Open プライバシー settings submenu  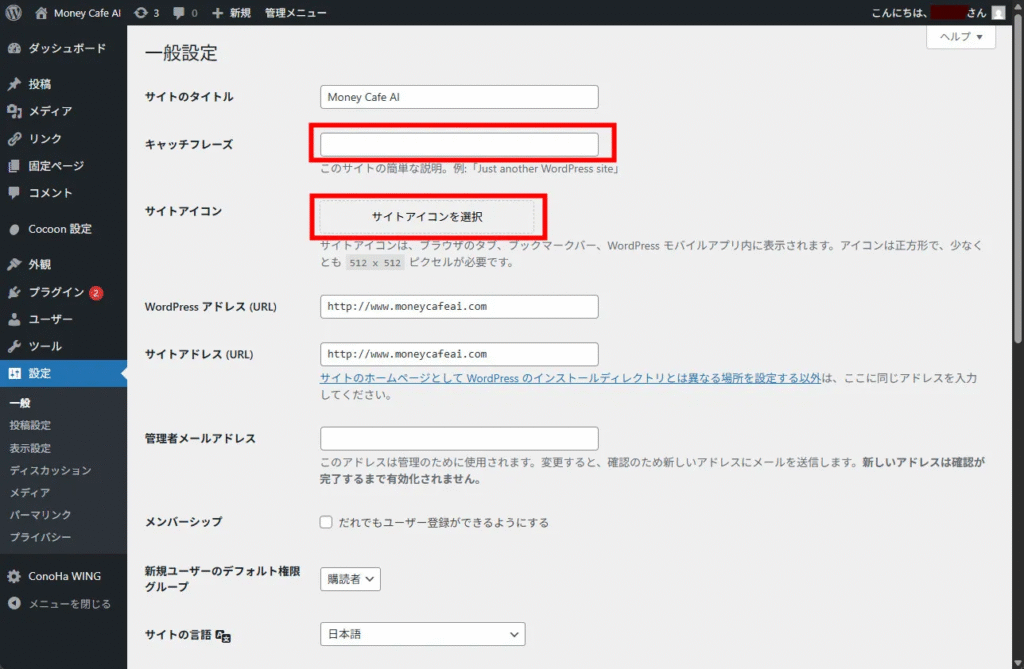40,537
